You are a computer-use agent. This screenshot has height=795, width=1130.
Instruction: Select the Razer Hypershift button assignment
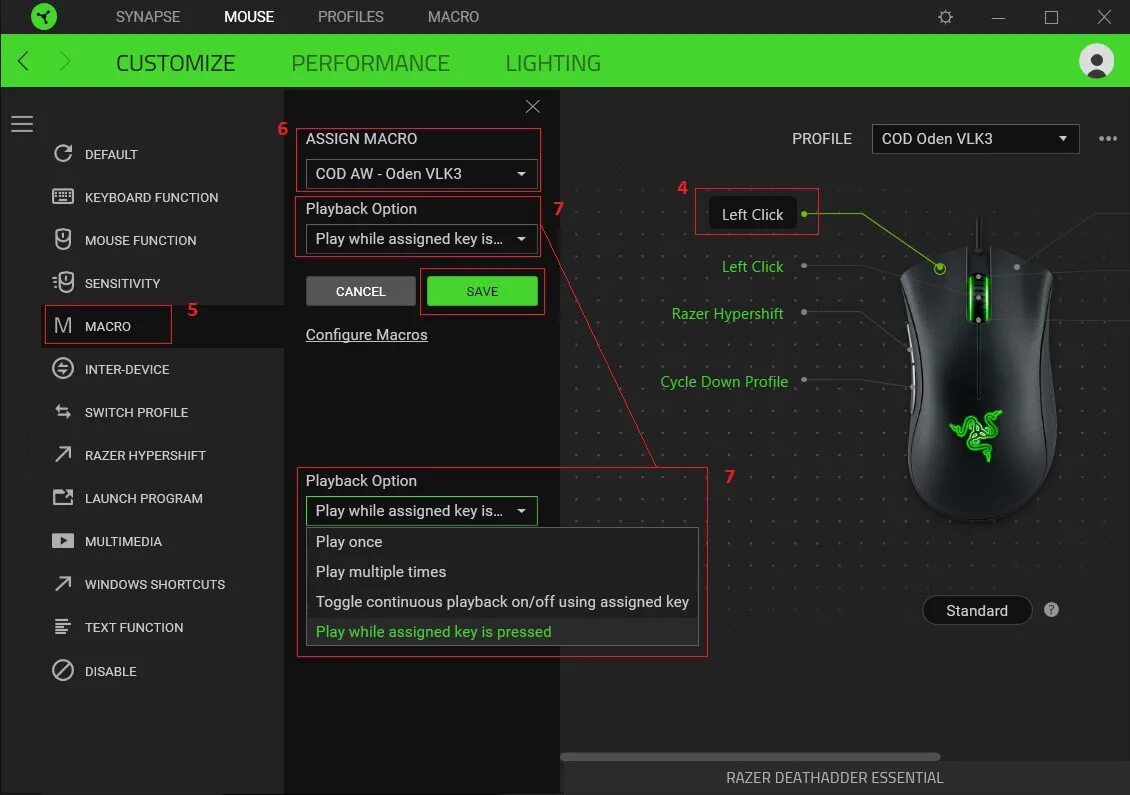click(727, 314)
